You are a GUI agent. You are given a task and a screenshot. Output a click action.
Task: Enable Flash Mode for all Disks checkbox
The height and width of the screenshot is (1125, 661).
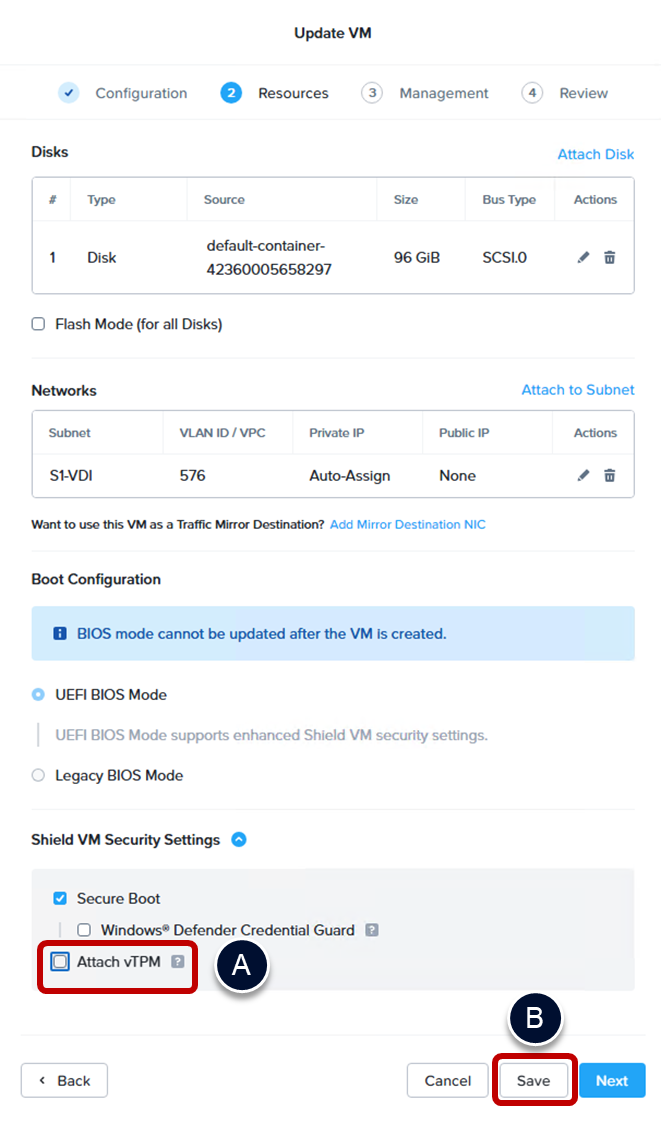pos(39,324)
